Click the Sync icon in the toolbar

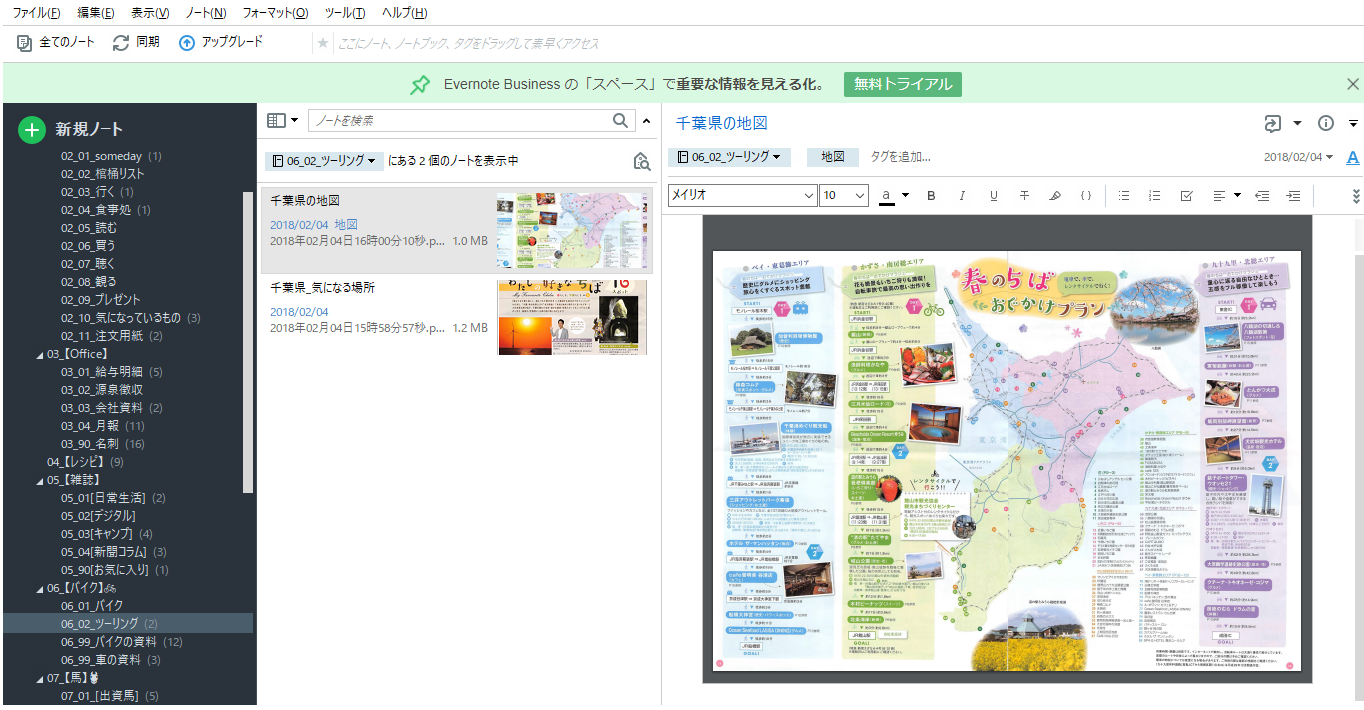(x=121, y=42)
